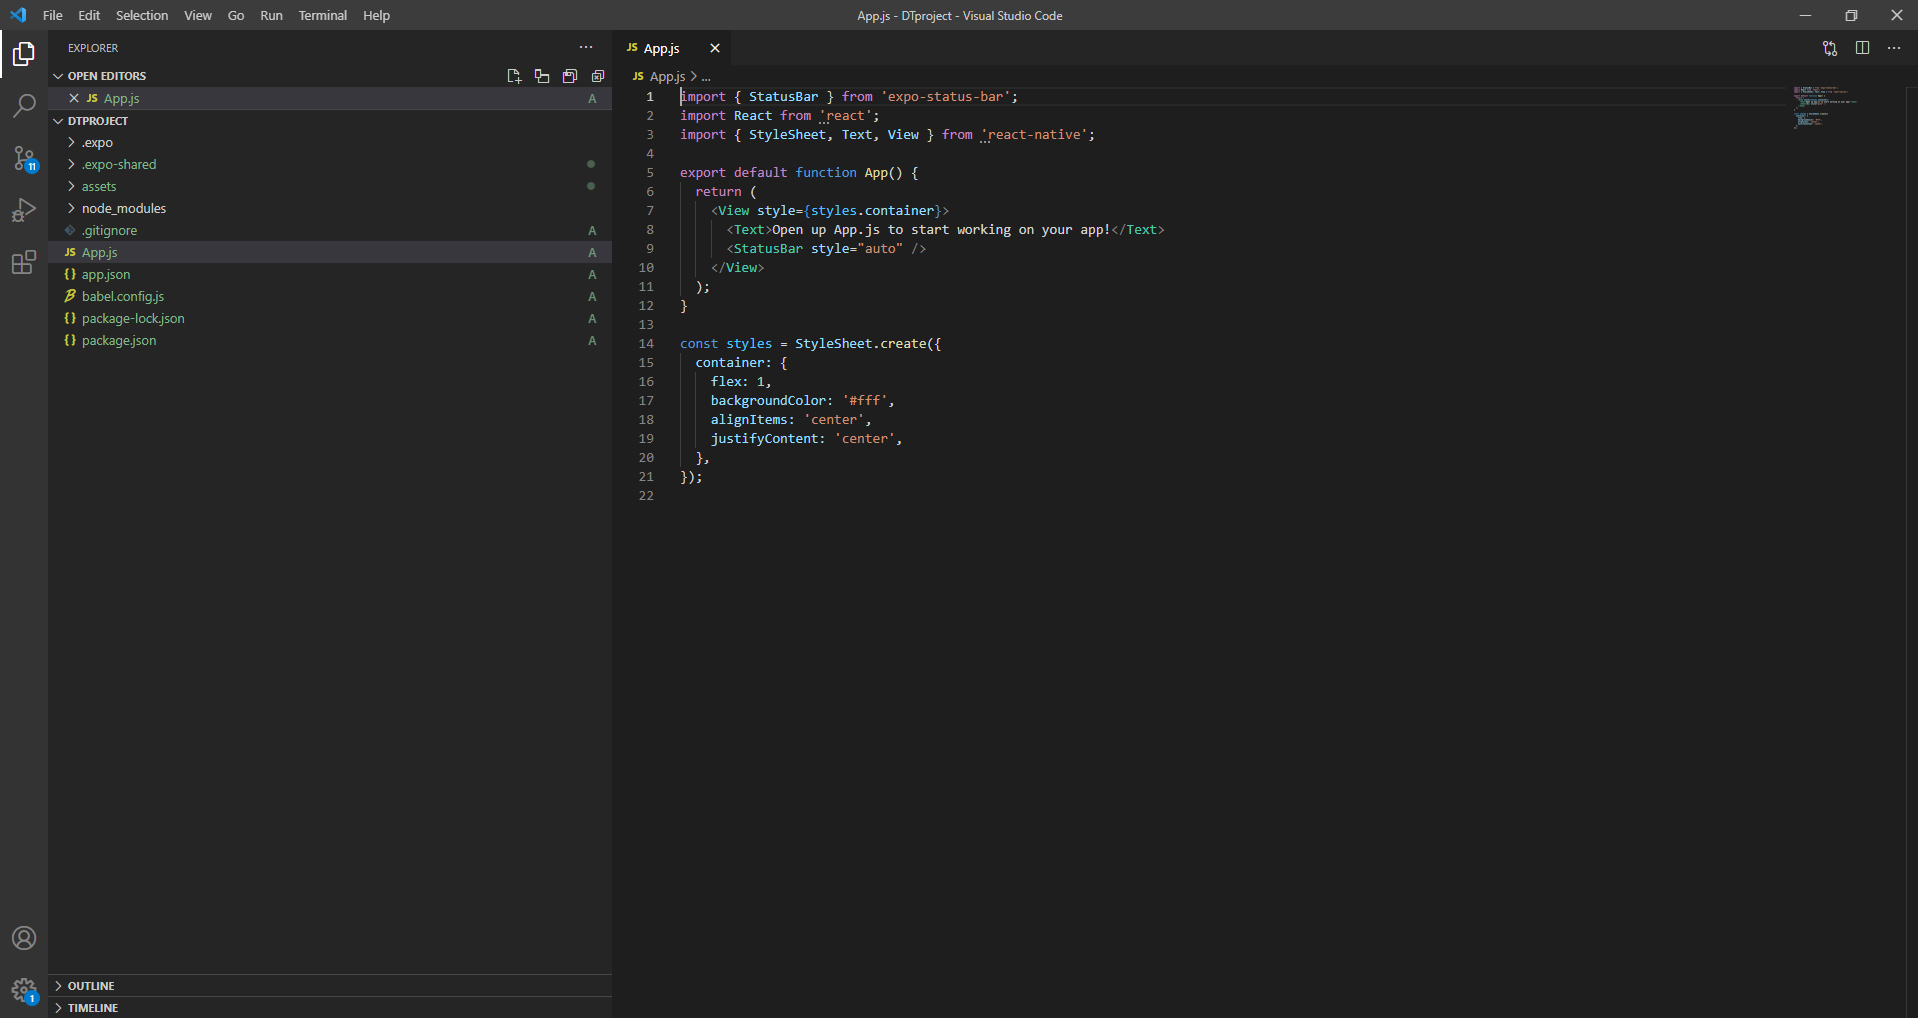The image size is (1918, 1018).
Task: Expand the Outline panel
Action: click(x=330, y=986)
